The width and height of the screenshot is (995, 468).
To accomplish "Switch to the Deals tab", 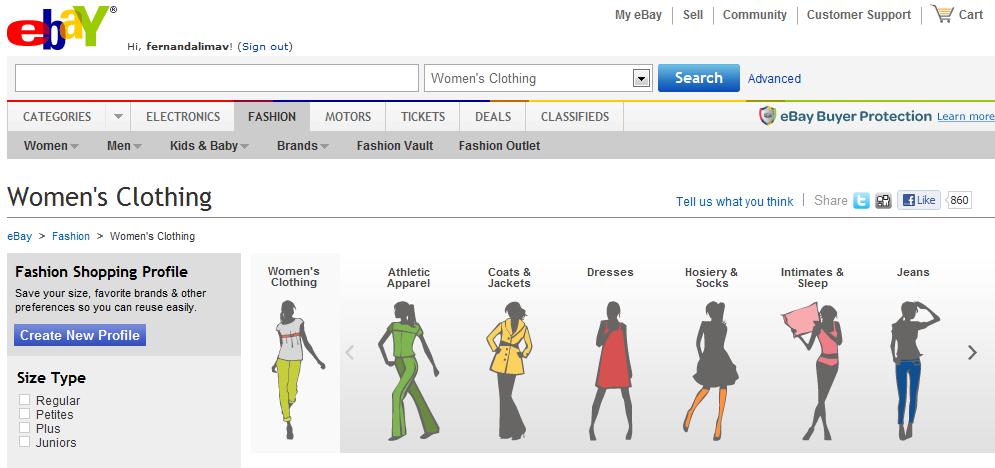I will 493,117.
